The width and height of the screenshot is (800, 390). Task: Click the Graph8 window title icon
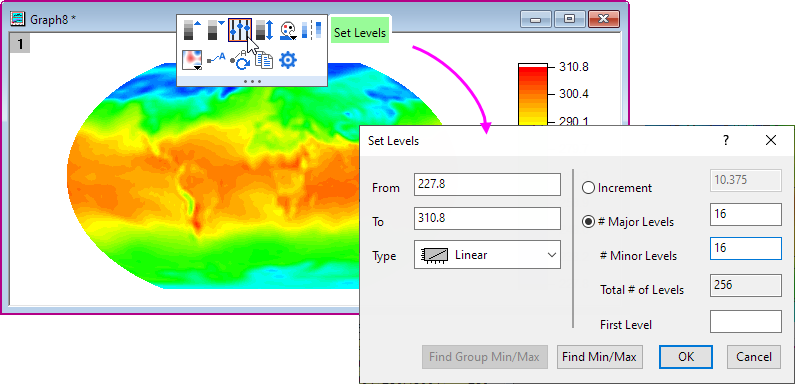18,19
